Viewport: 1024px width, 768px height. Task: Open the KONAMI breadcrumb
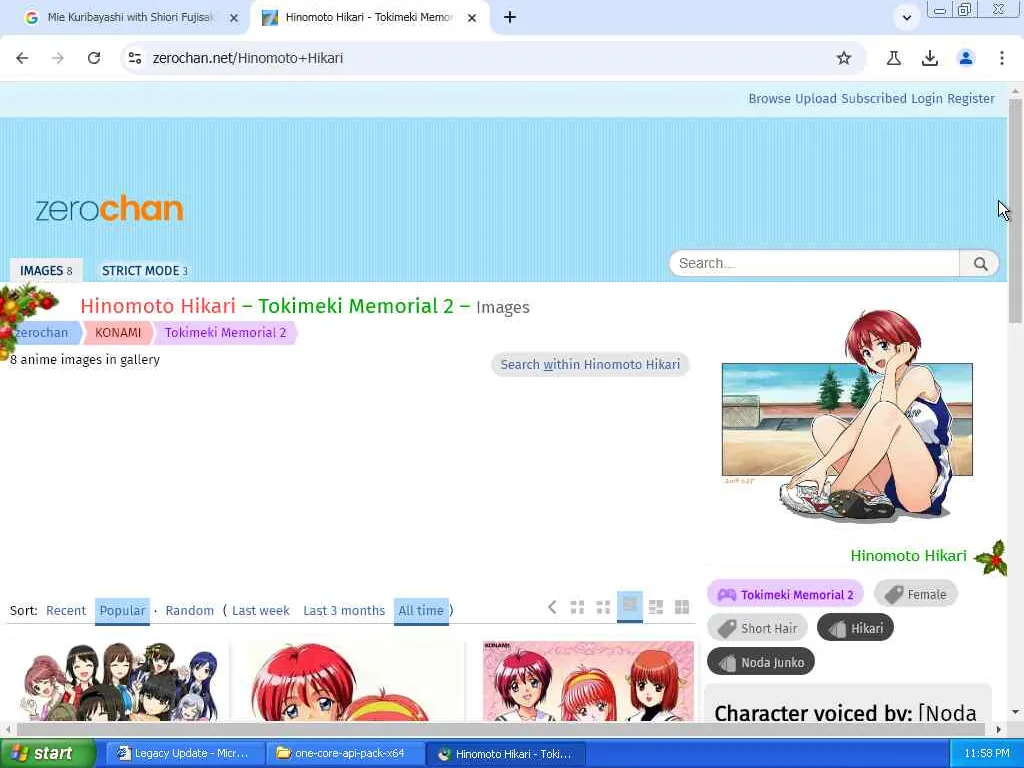[118, 332]
